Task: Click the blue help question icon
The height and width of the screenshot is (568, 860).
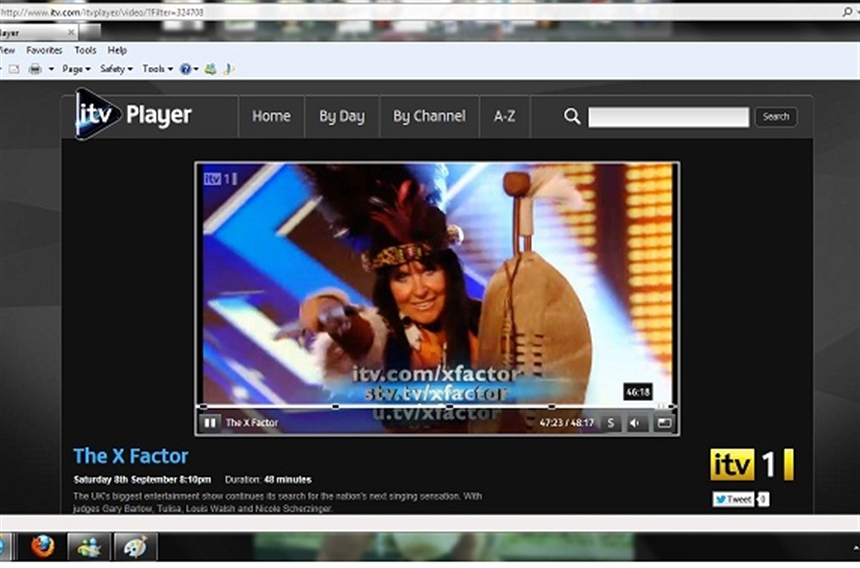Action: (x=185, y=69)
